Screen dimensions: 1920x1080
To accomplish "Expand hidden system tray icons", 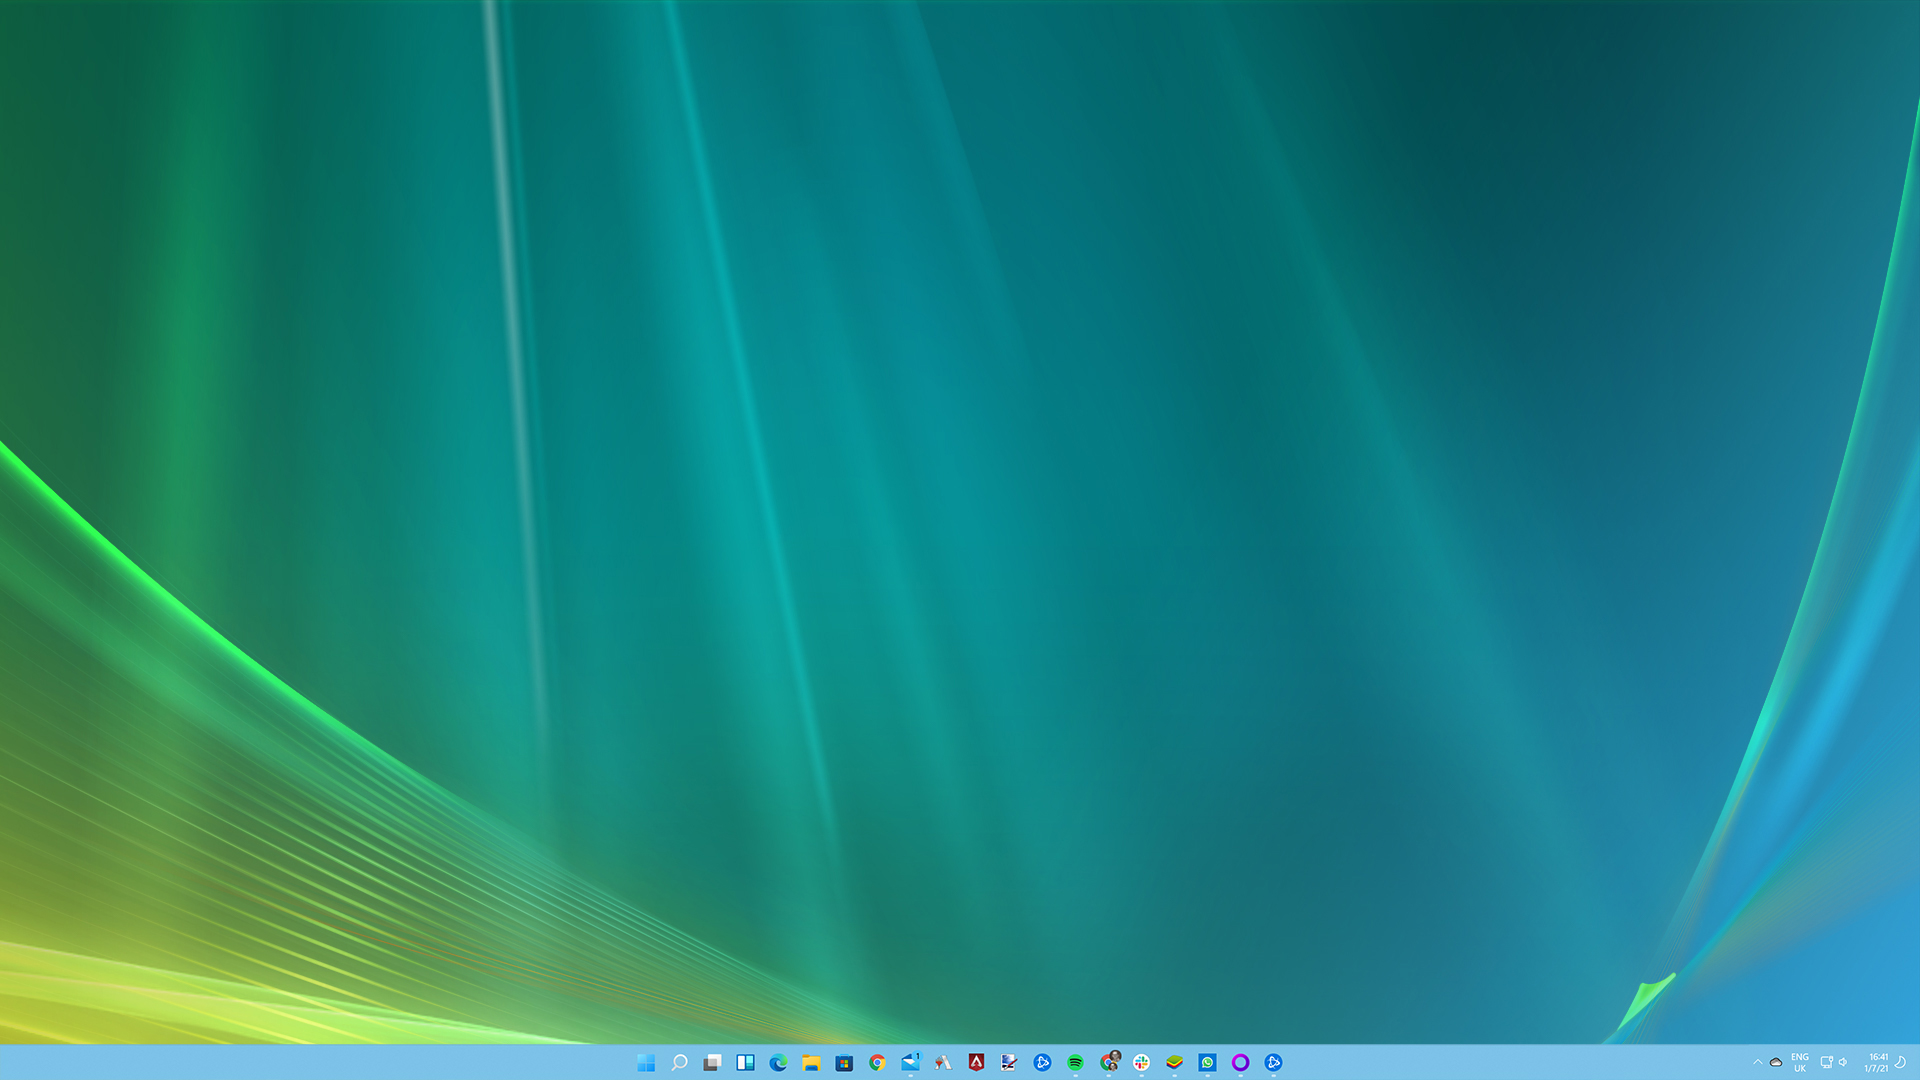I will (x=1757, y=1062).
